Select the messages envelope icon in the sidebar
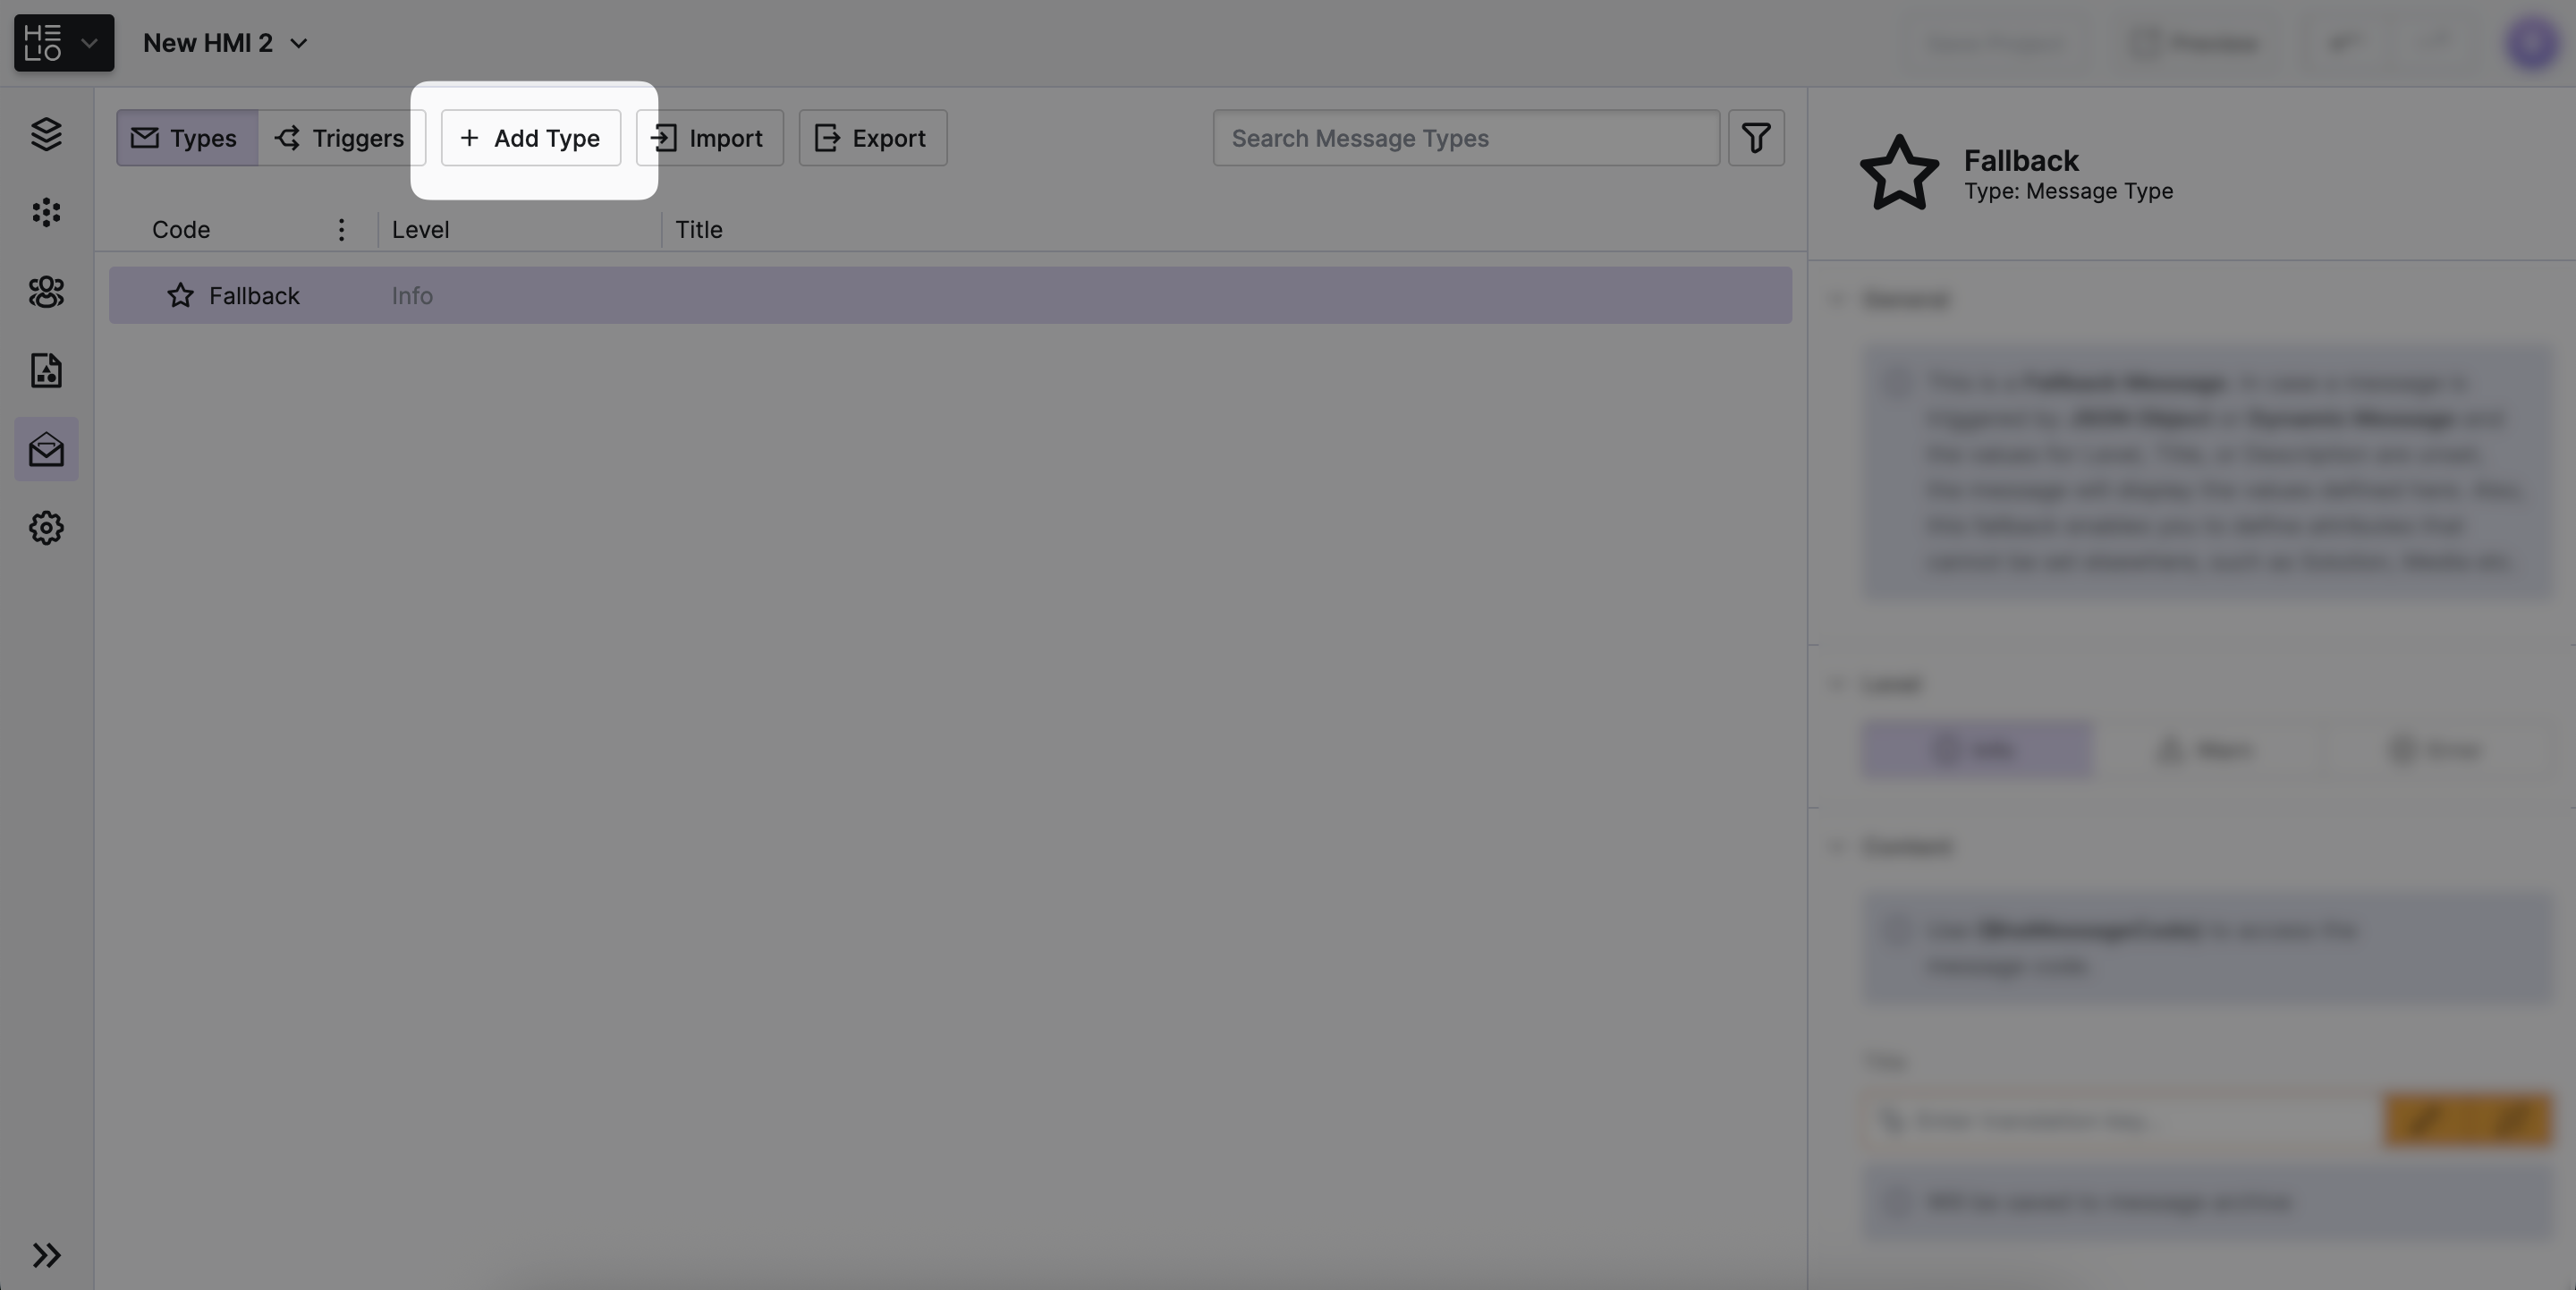The height and width of the screenshot is (1290, 2576). point(46,450)
